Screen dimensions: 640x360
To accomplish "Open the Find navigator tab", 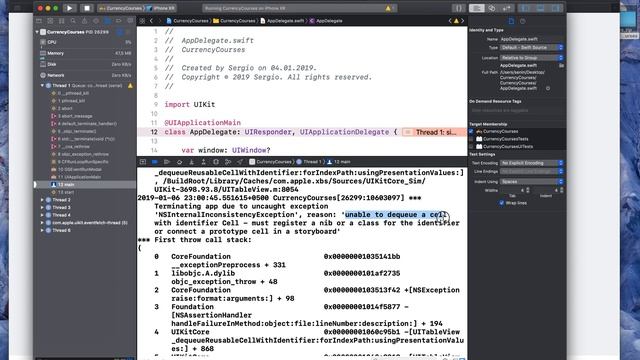I will (73, 20).
